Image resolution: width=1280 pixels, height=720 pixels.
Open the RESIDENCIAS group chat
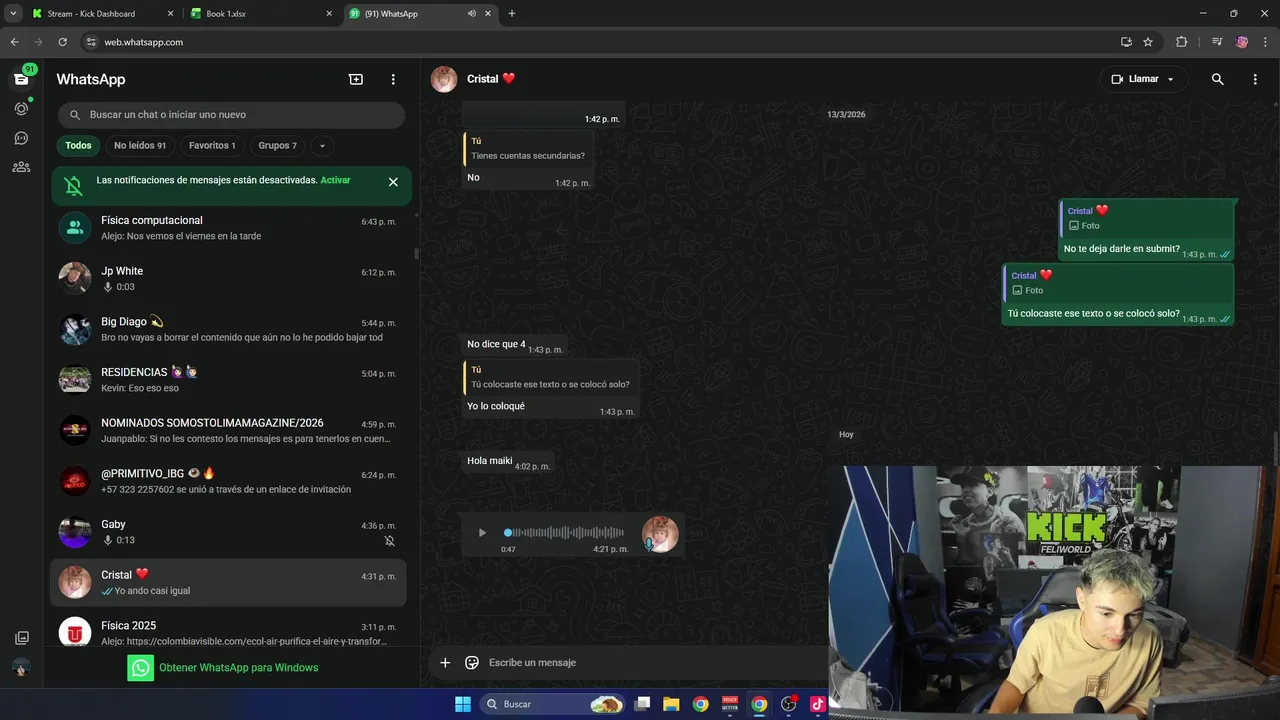228,381
